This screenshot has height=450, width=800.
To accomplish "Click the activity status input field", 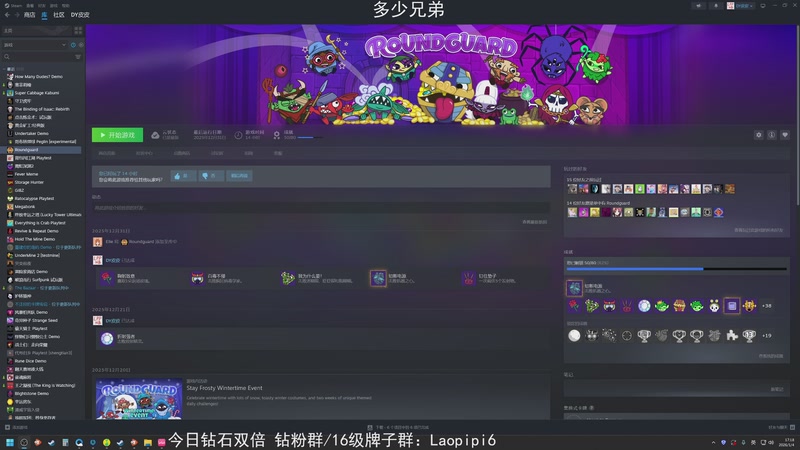I will pos(320,208).
